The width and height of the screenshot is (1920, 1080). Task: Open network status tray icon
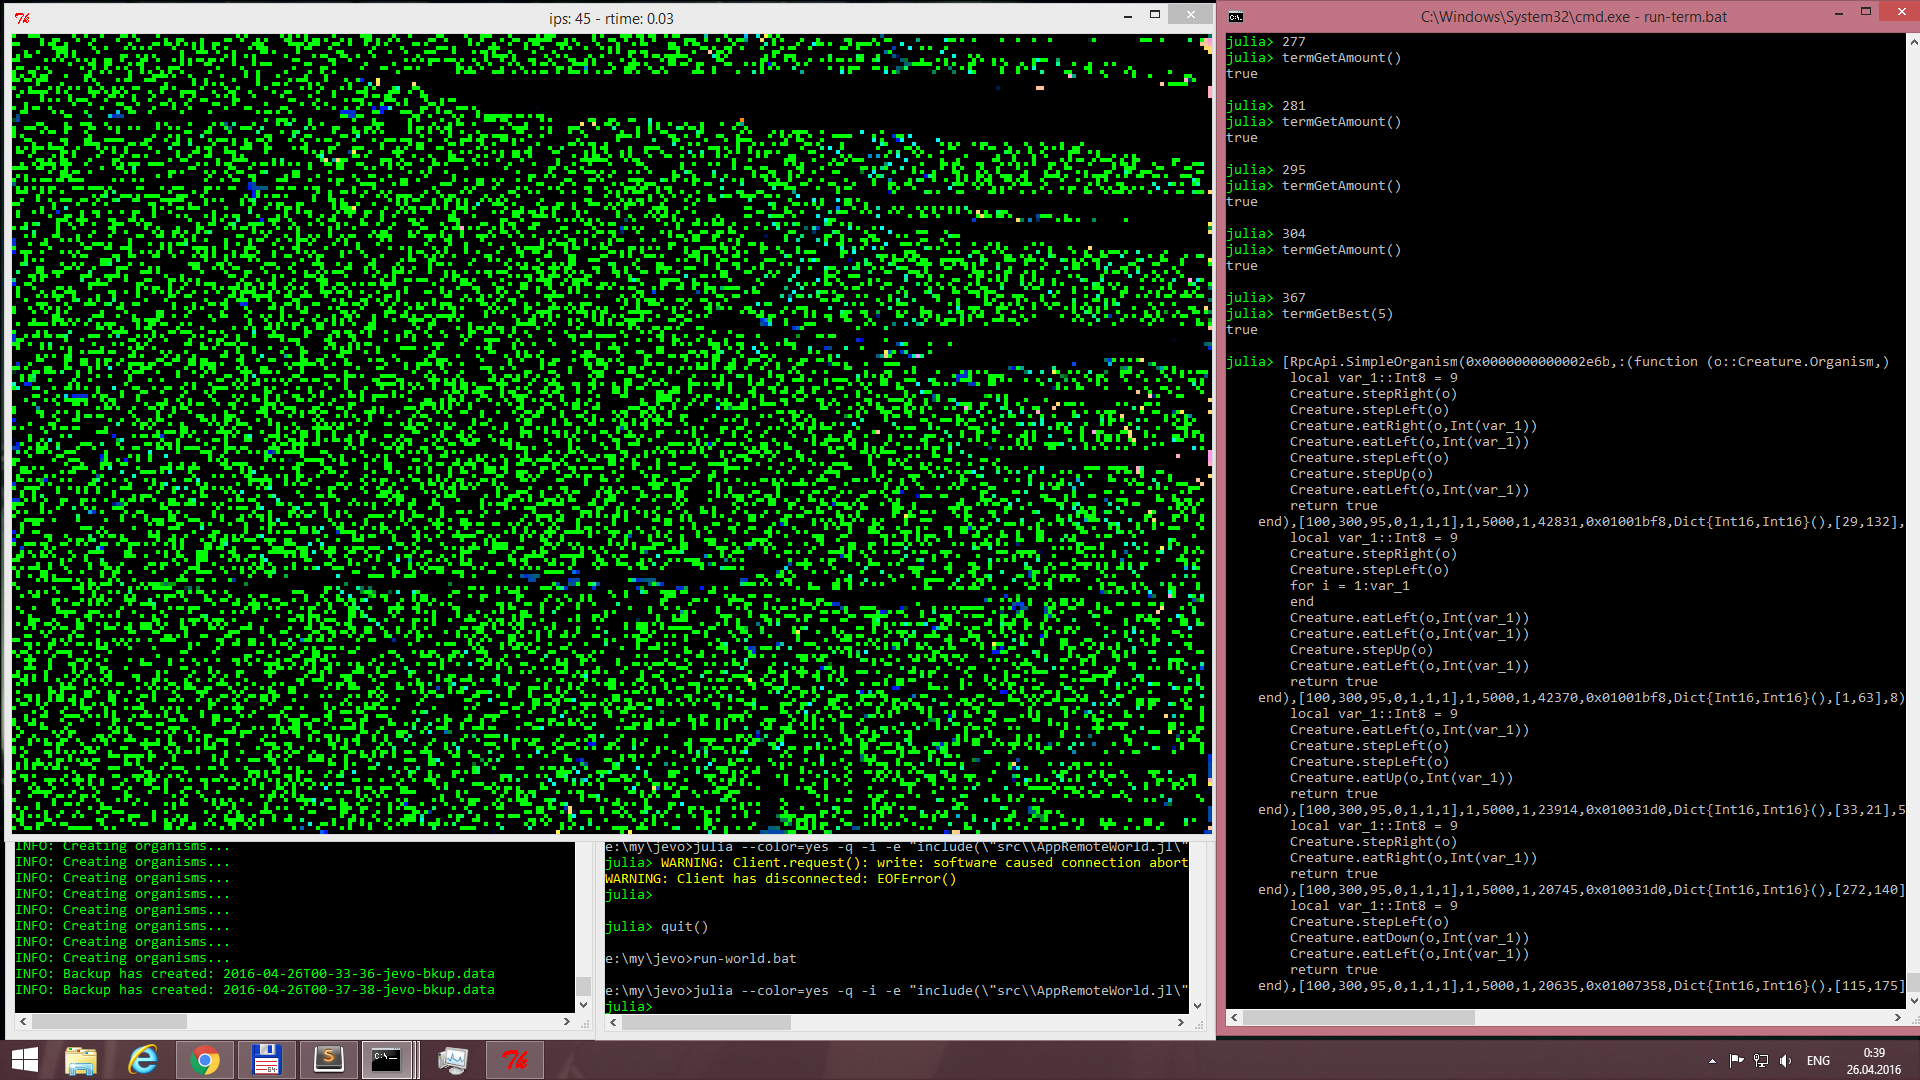pos(1761,1061)
